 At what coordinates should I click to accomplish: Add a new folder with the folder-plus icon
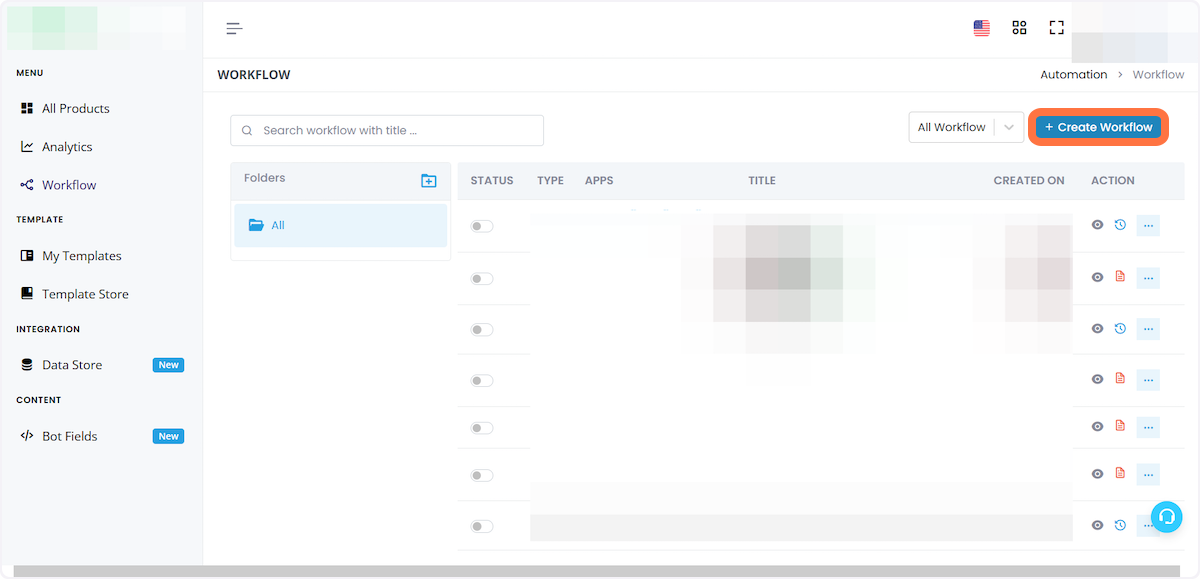click(x=429, y=181)
